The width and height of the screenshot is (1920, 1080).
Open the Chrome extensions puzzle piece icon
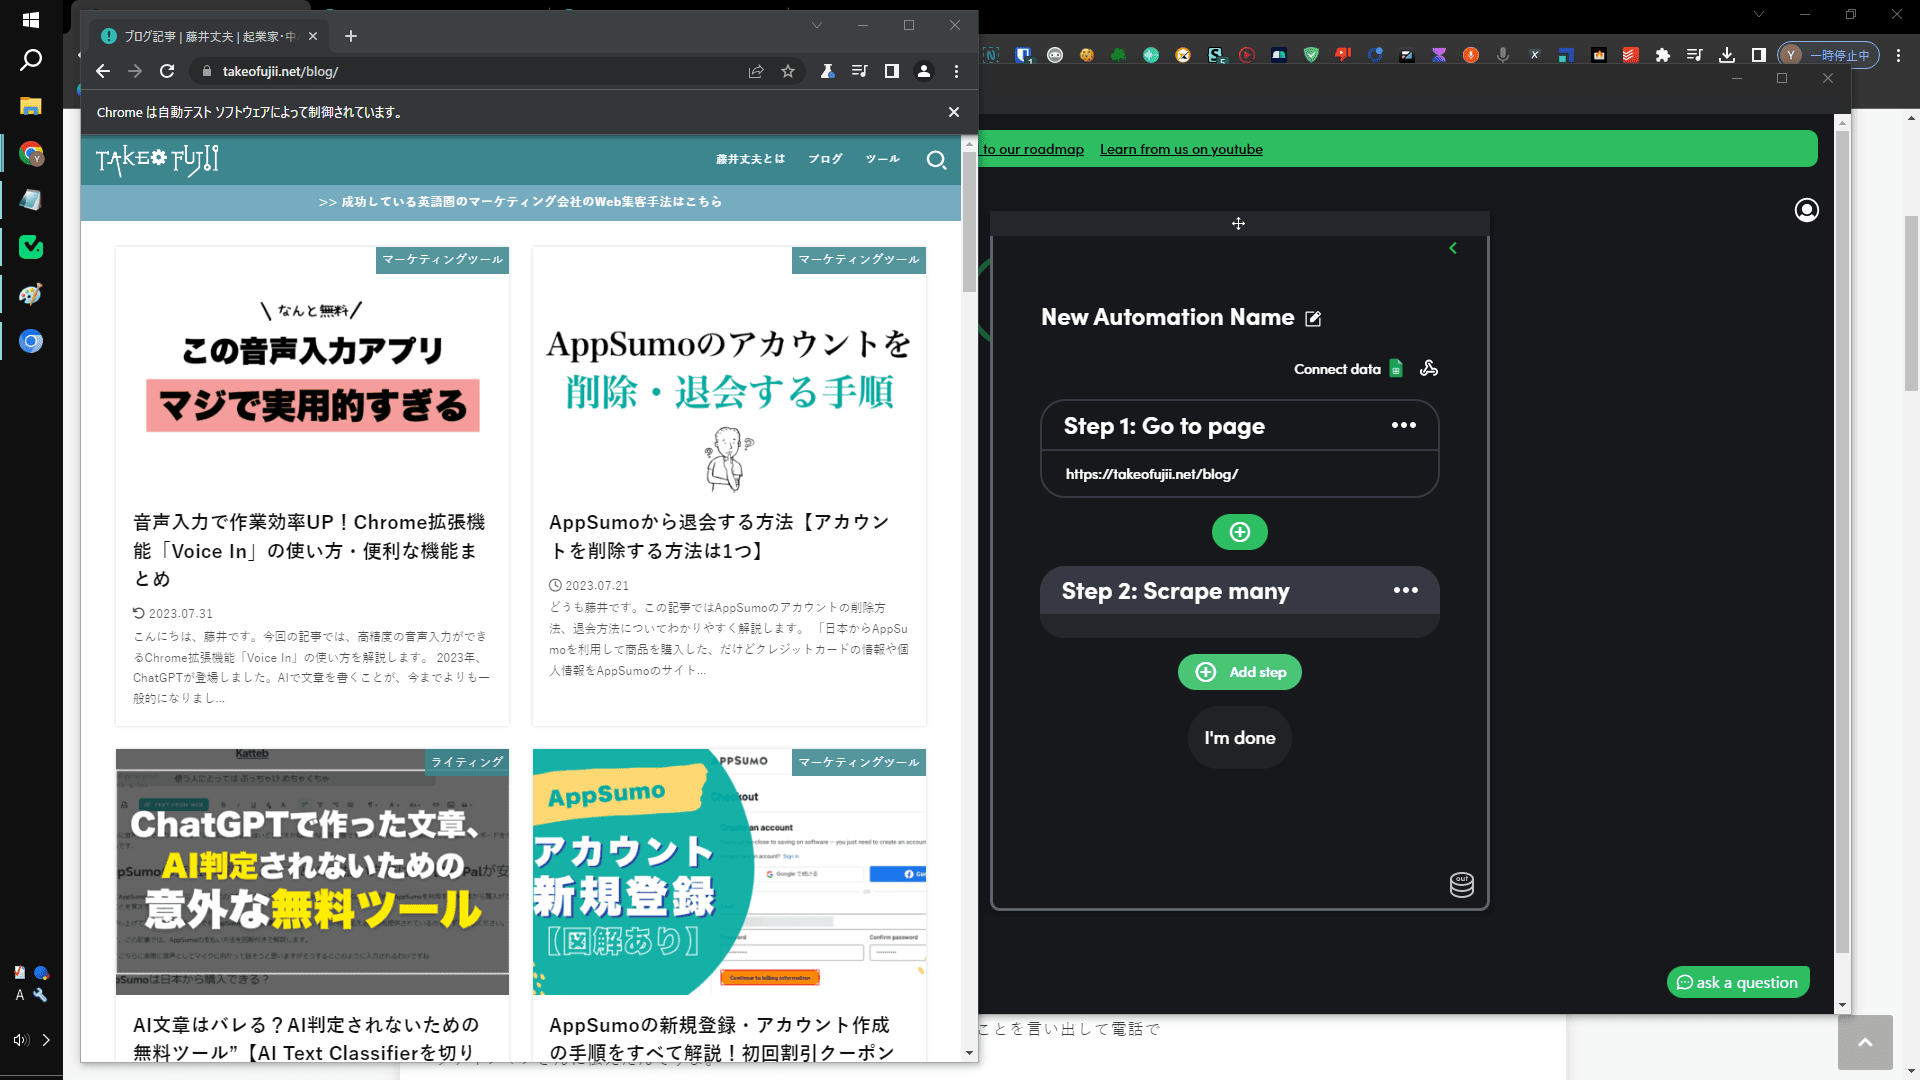pyautogui.click(x=1664, y=56)
